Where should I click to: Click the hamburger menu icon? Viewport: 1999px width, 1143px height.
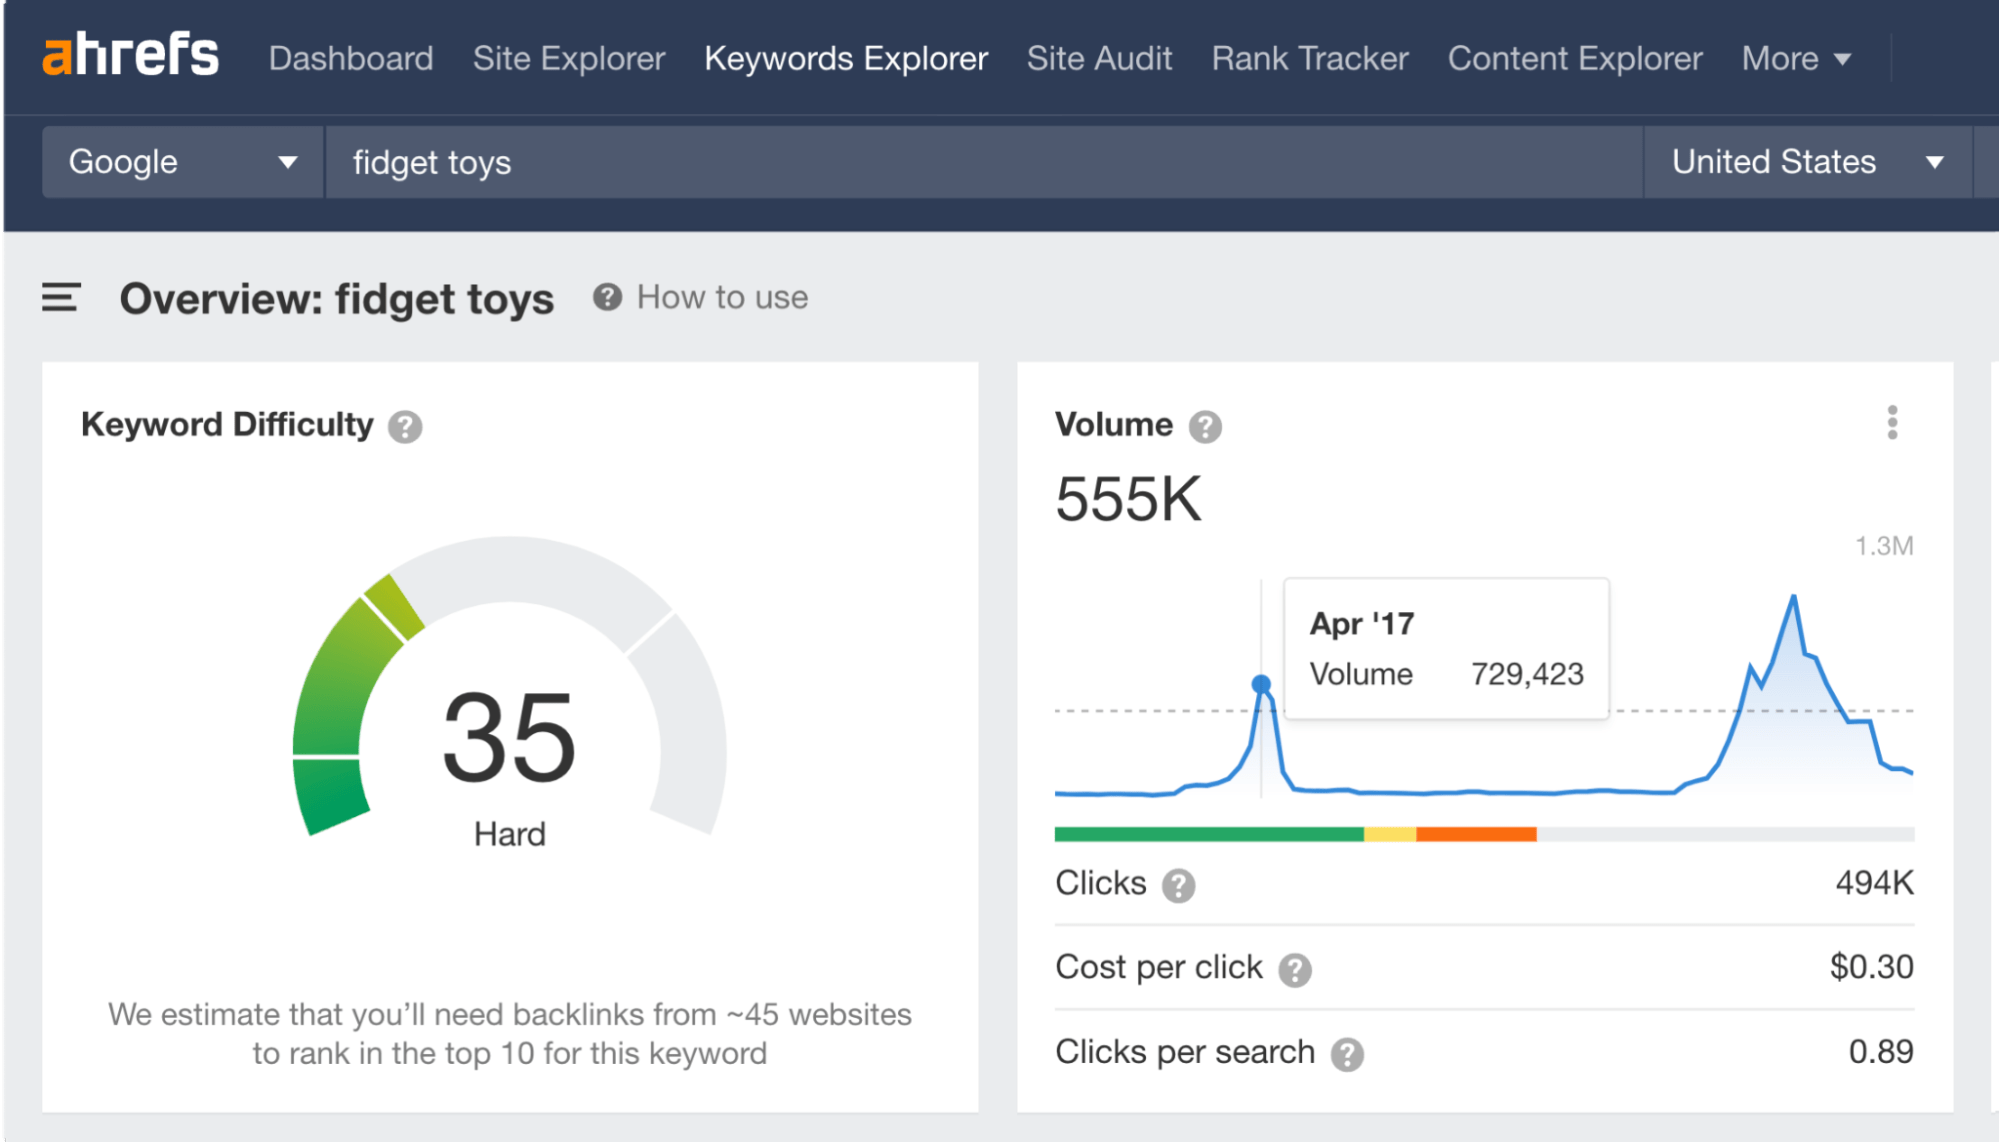(x=60, y=296)
